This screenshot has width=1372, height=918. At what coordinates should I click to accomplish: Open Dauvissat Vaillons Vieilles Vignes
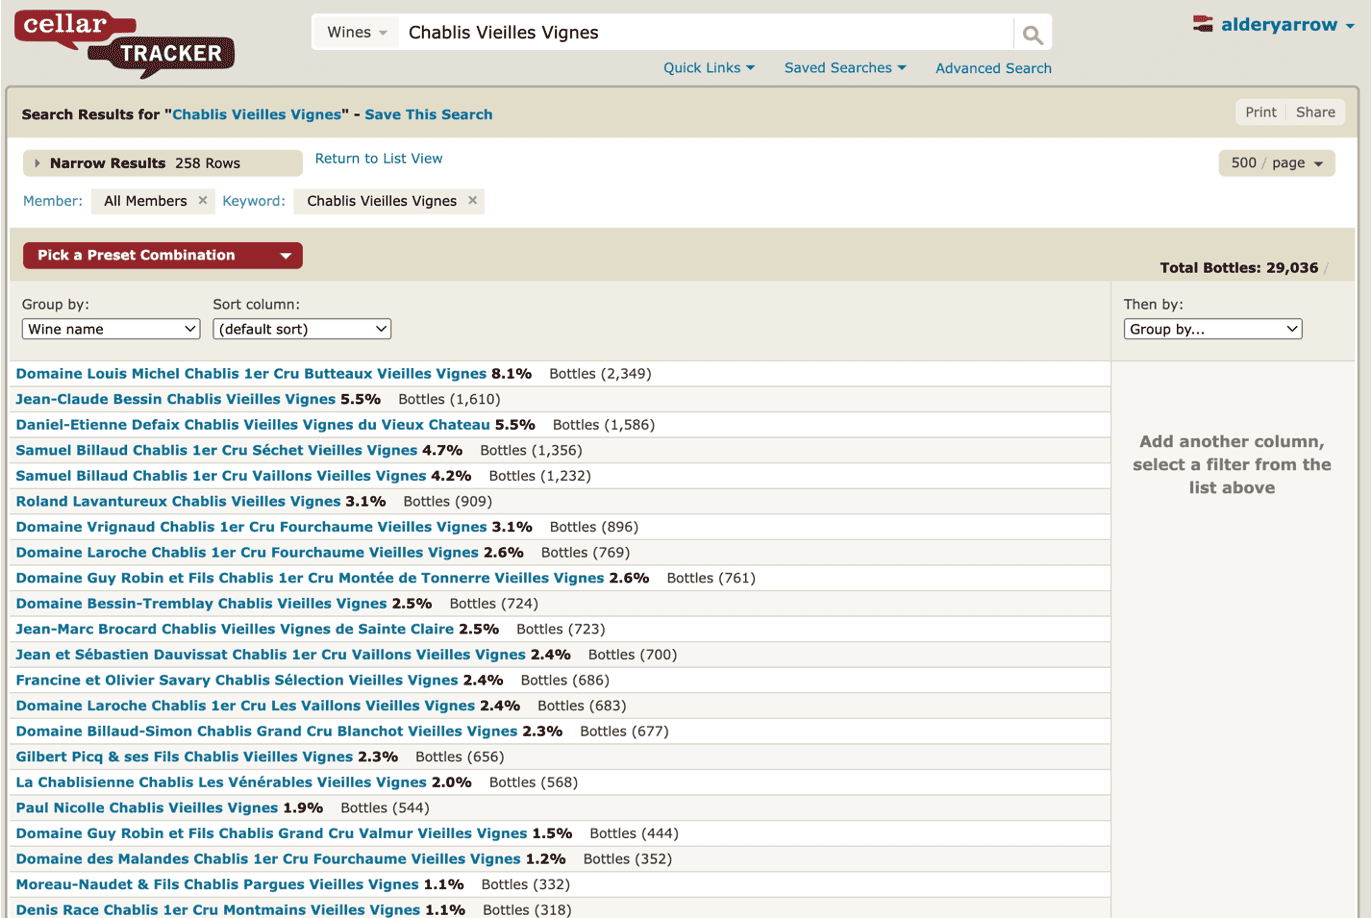click(271, 654)
